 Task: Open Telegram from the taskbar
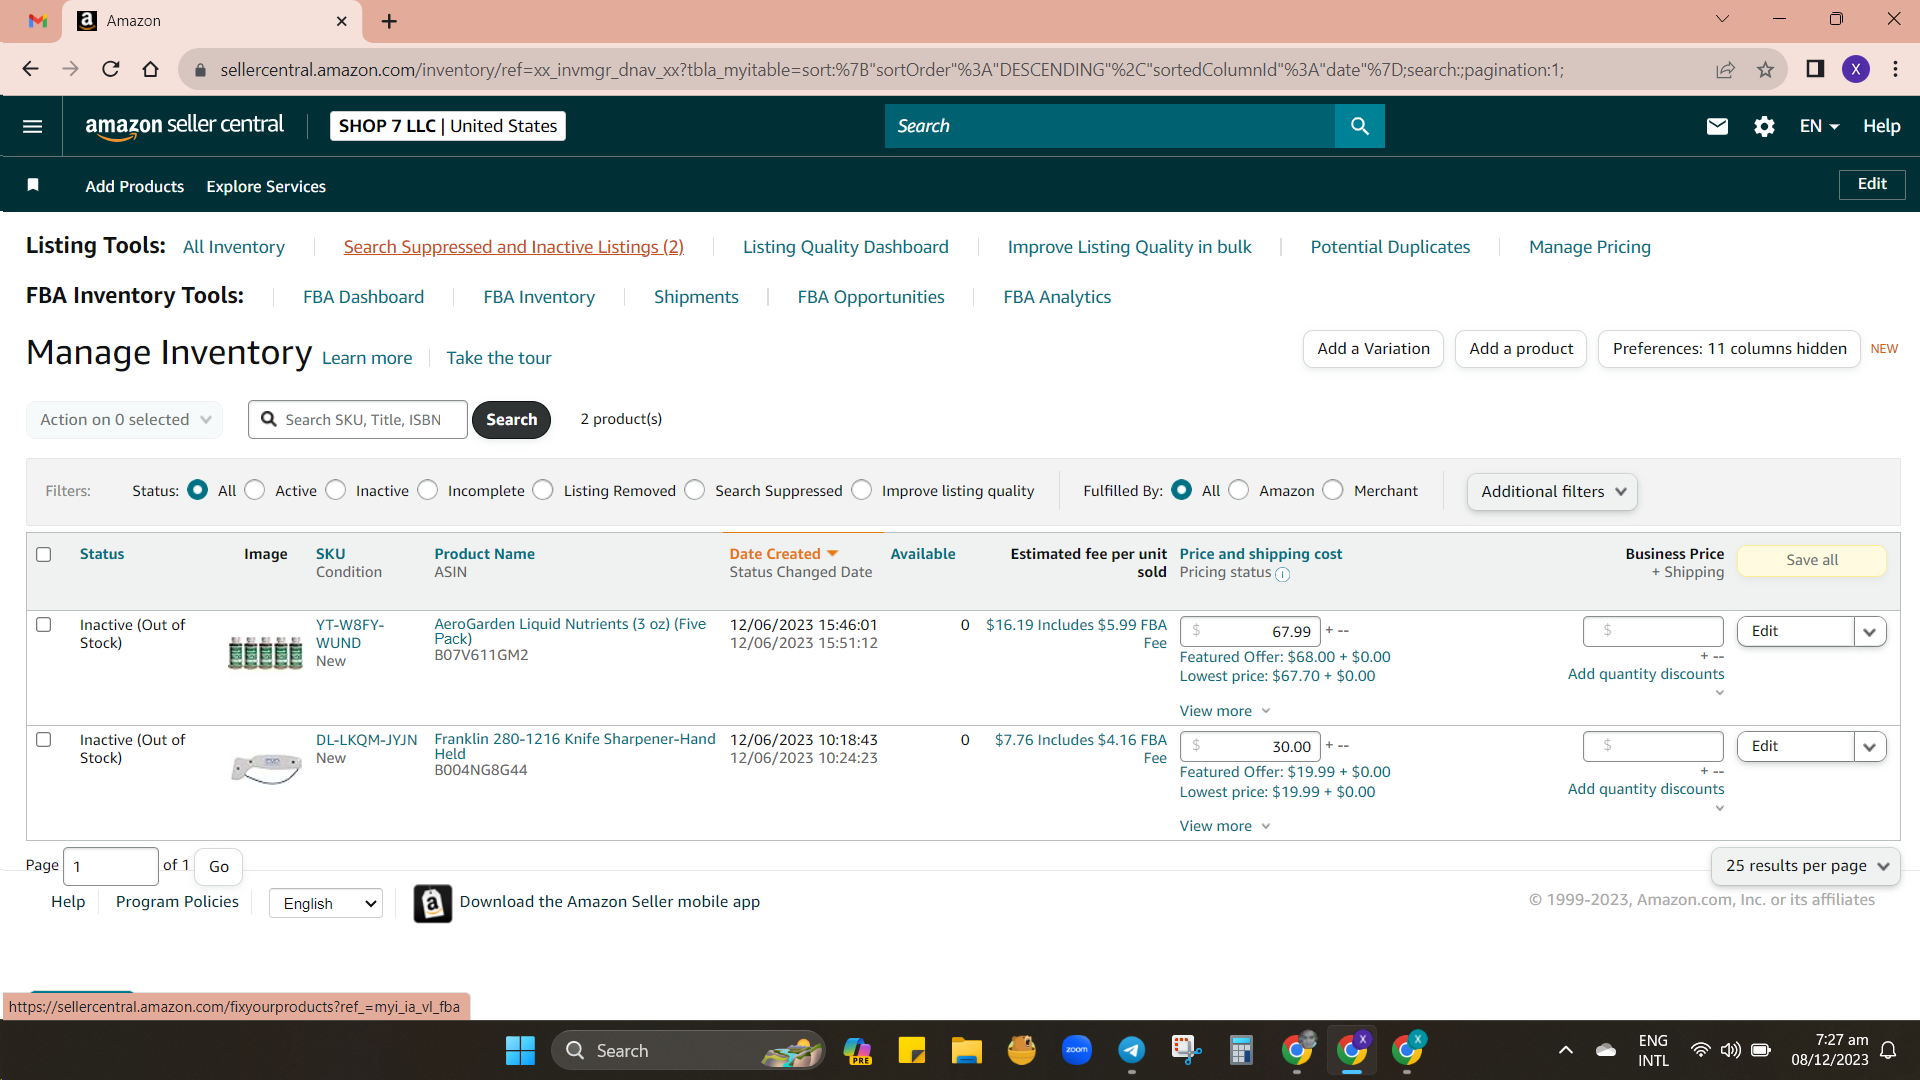click(x=1131, y=1050)
